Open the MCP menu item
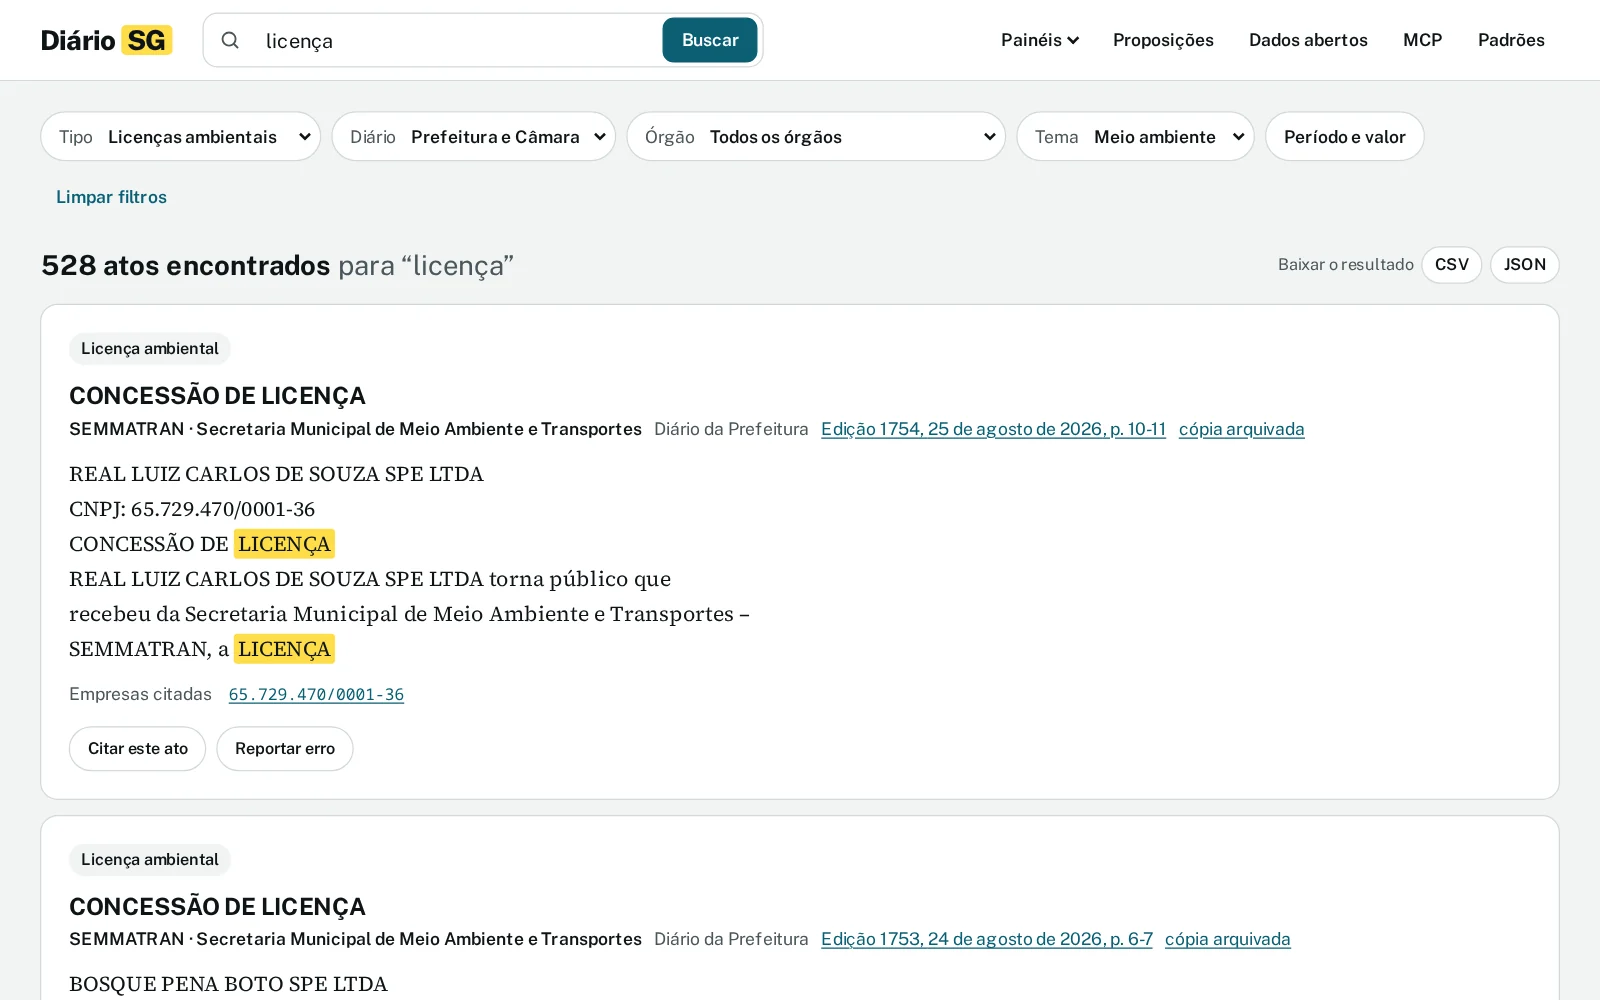Viewport: 1600px width, 1000px height. 1422,40
